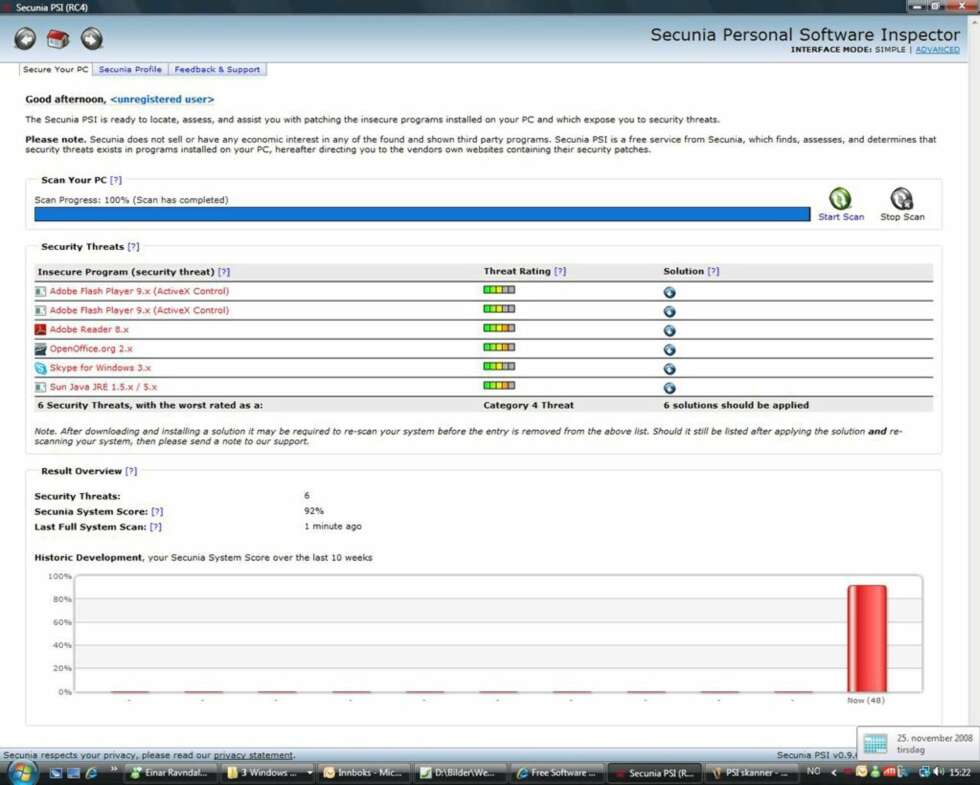Open the solution icon for Skype for Windows
Screen dimensions: 980x785
coord(669,369)
